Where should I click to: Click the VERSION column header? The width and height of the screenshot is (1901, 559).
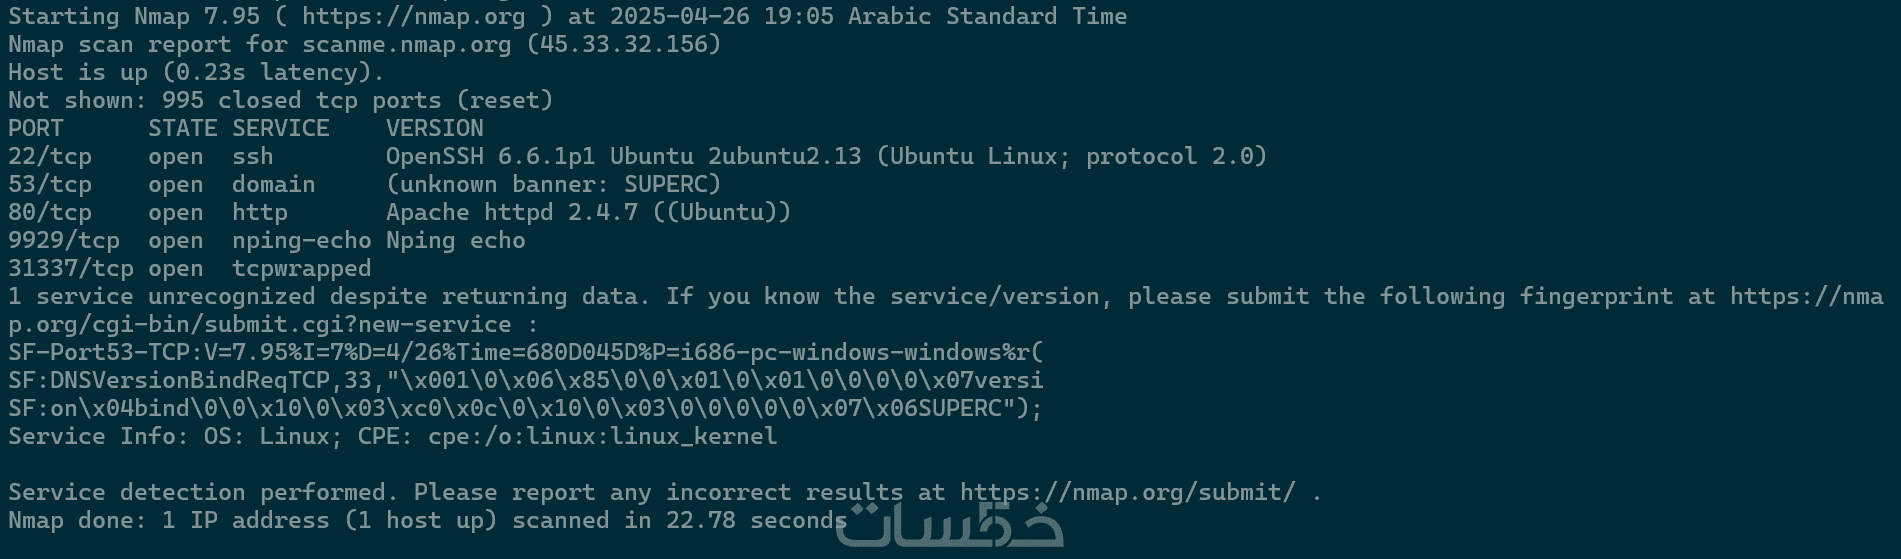435,129
